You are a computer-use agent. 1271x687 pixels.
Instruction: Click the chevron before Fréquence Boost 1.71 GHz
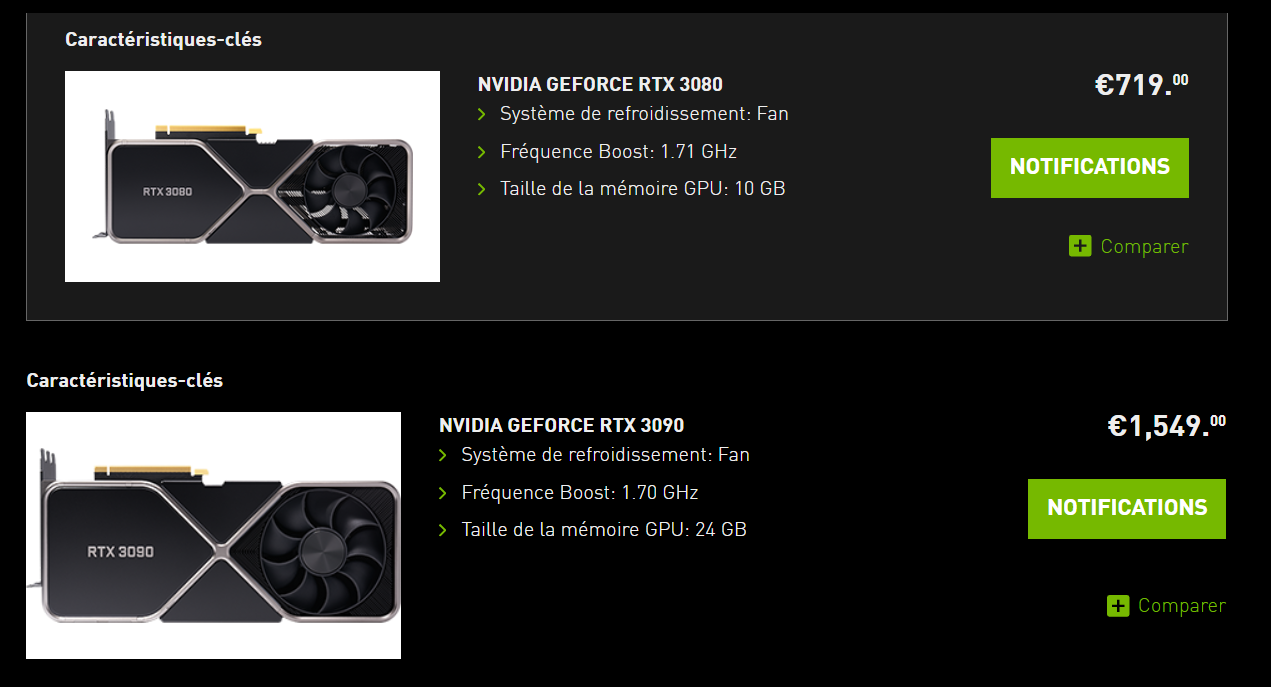(482, 152)
